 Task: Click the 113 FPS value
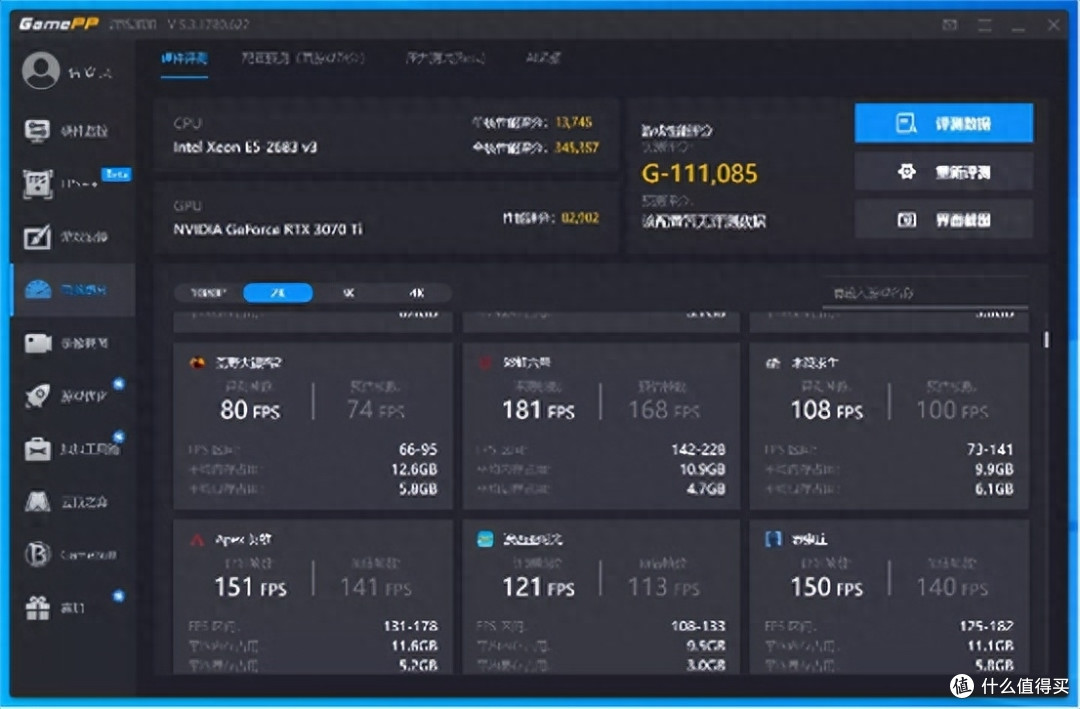664,587
